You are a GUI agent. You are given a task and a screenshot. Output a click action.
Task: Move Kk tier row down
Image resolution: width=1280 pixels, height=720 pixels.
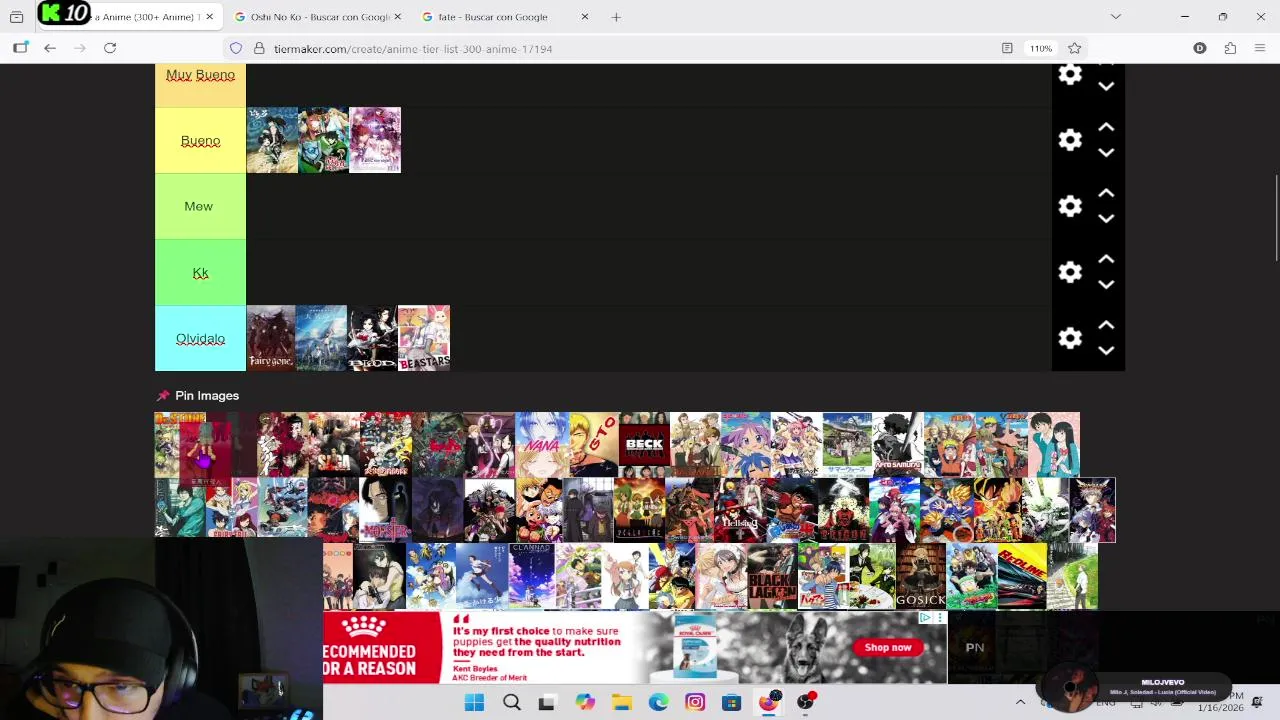[1106, 285]
